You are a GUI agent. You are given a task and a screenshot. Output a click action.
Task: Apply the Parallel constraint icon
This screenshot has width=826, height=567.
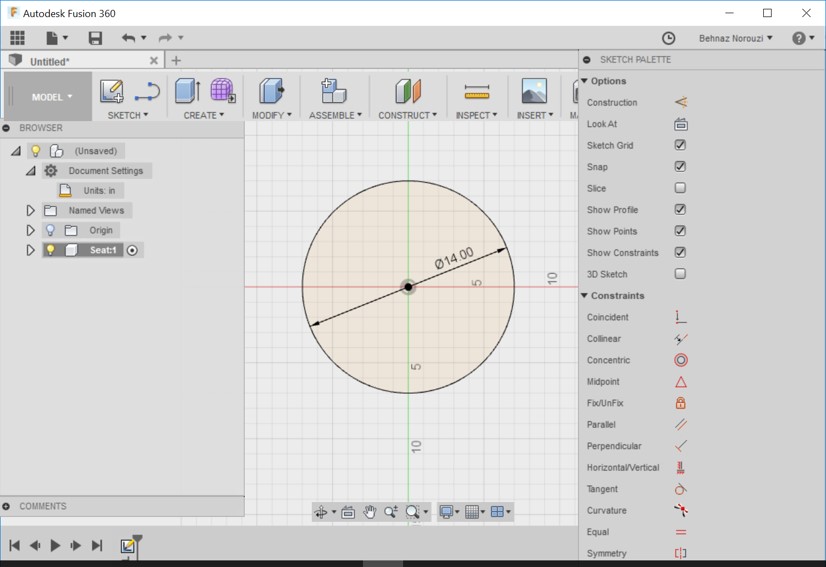tap(681, 424)
